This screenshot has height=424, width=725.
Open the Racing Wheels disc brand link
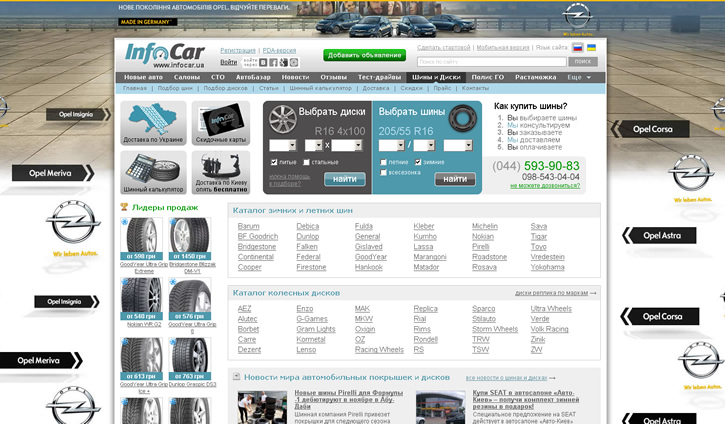pyautogui.click(x=379, y=350)
